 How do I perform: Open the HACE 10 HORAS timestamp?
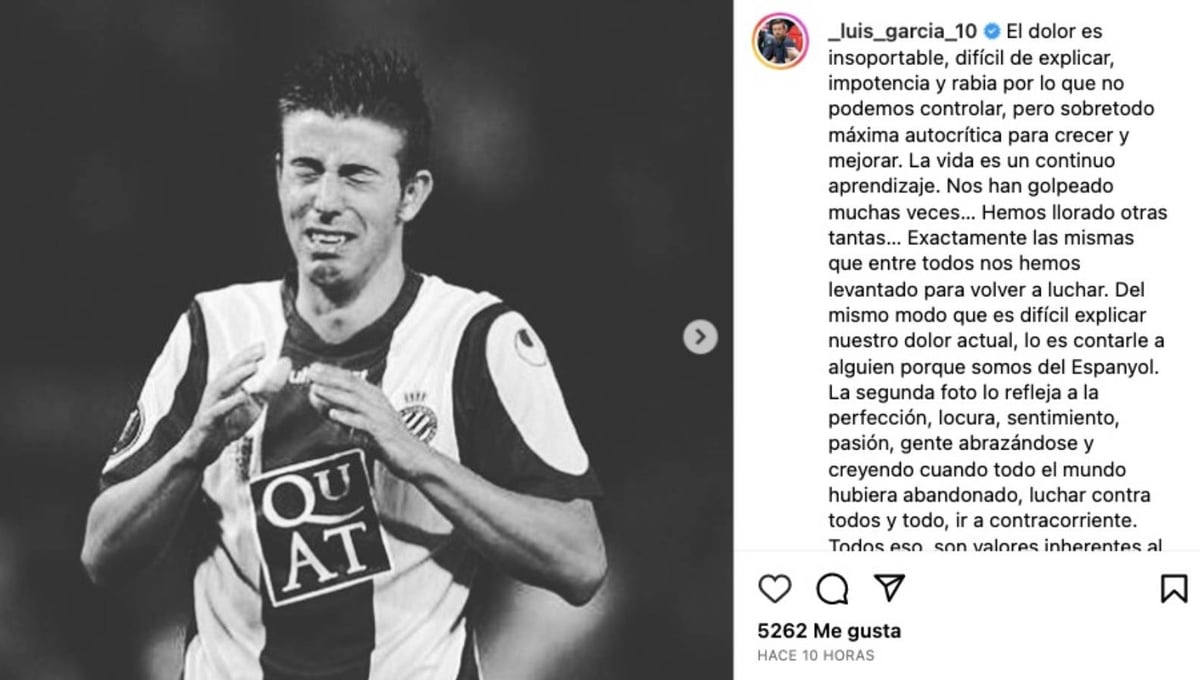[x=816, y=655]
